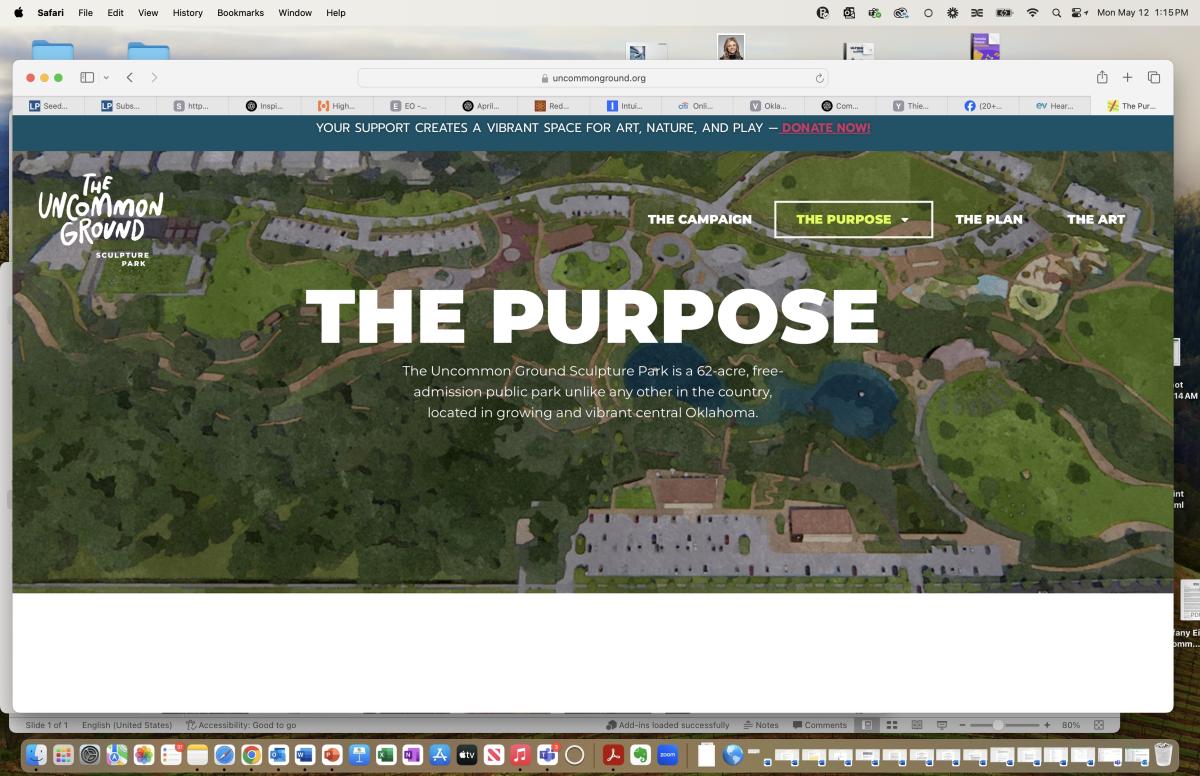Open the Safari sidebar toggle button
The height and width of the screenshot is (776, 1200).
coord(87,78)
